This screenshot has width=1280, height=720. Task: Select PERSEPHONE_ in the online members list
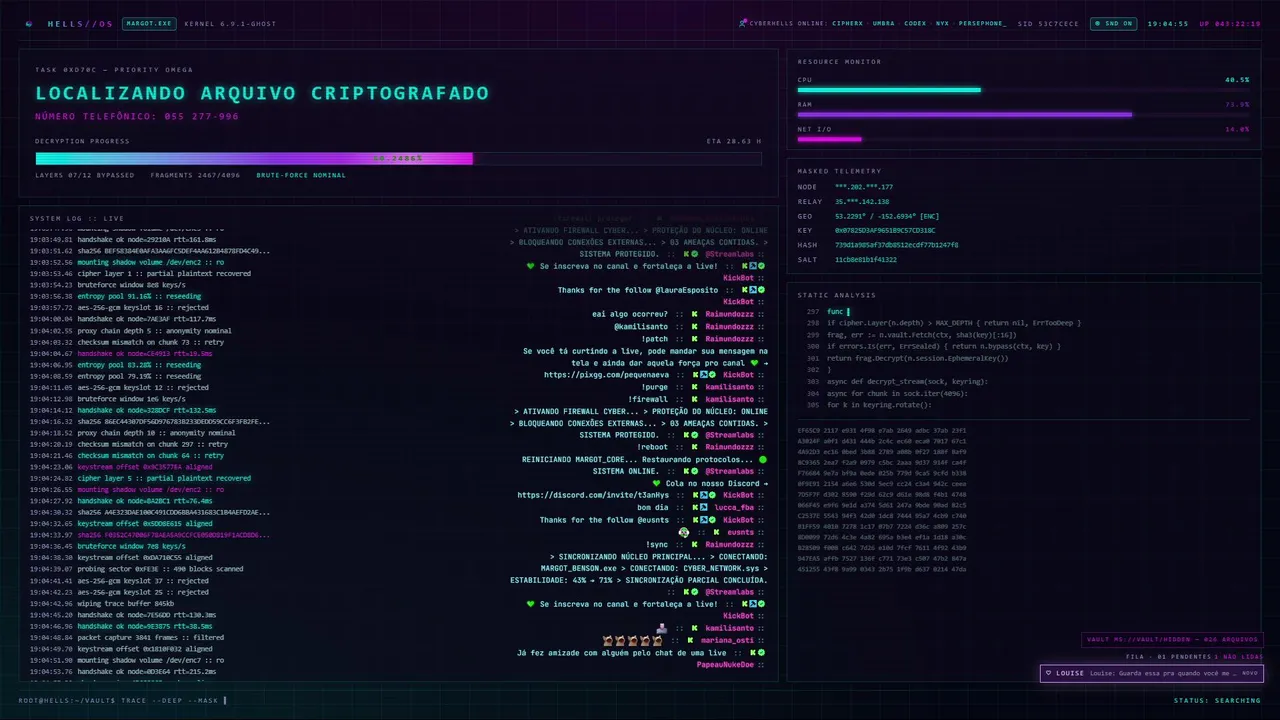click(x=983, y=23)
